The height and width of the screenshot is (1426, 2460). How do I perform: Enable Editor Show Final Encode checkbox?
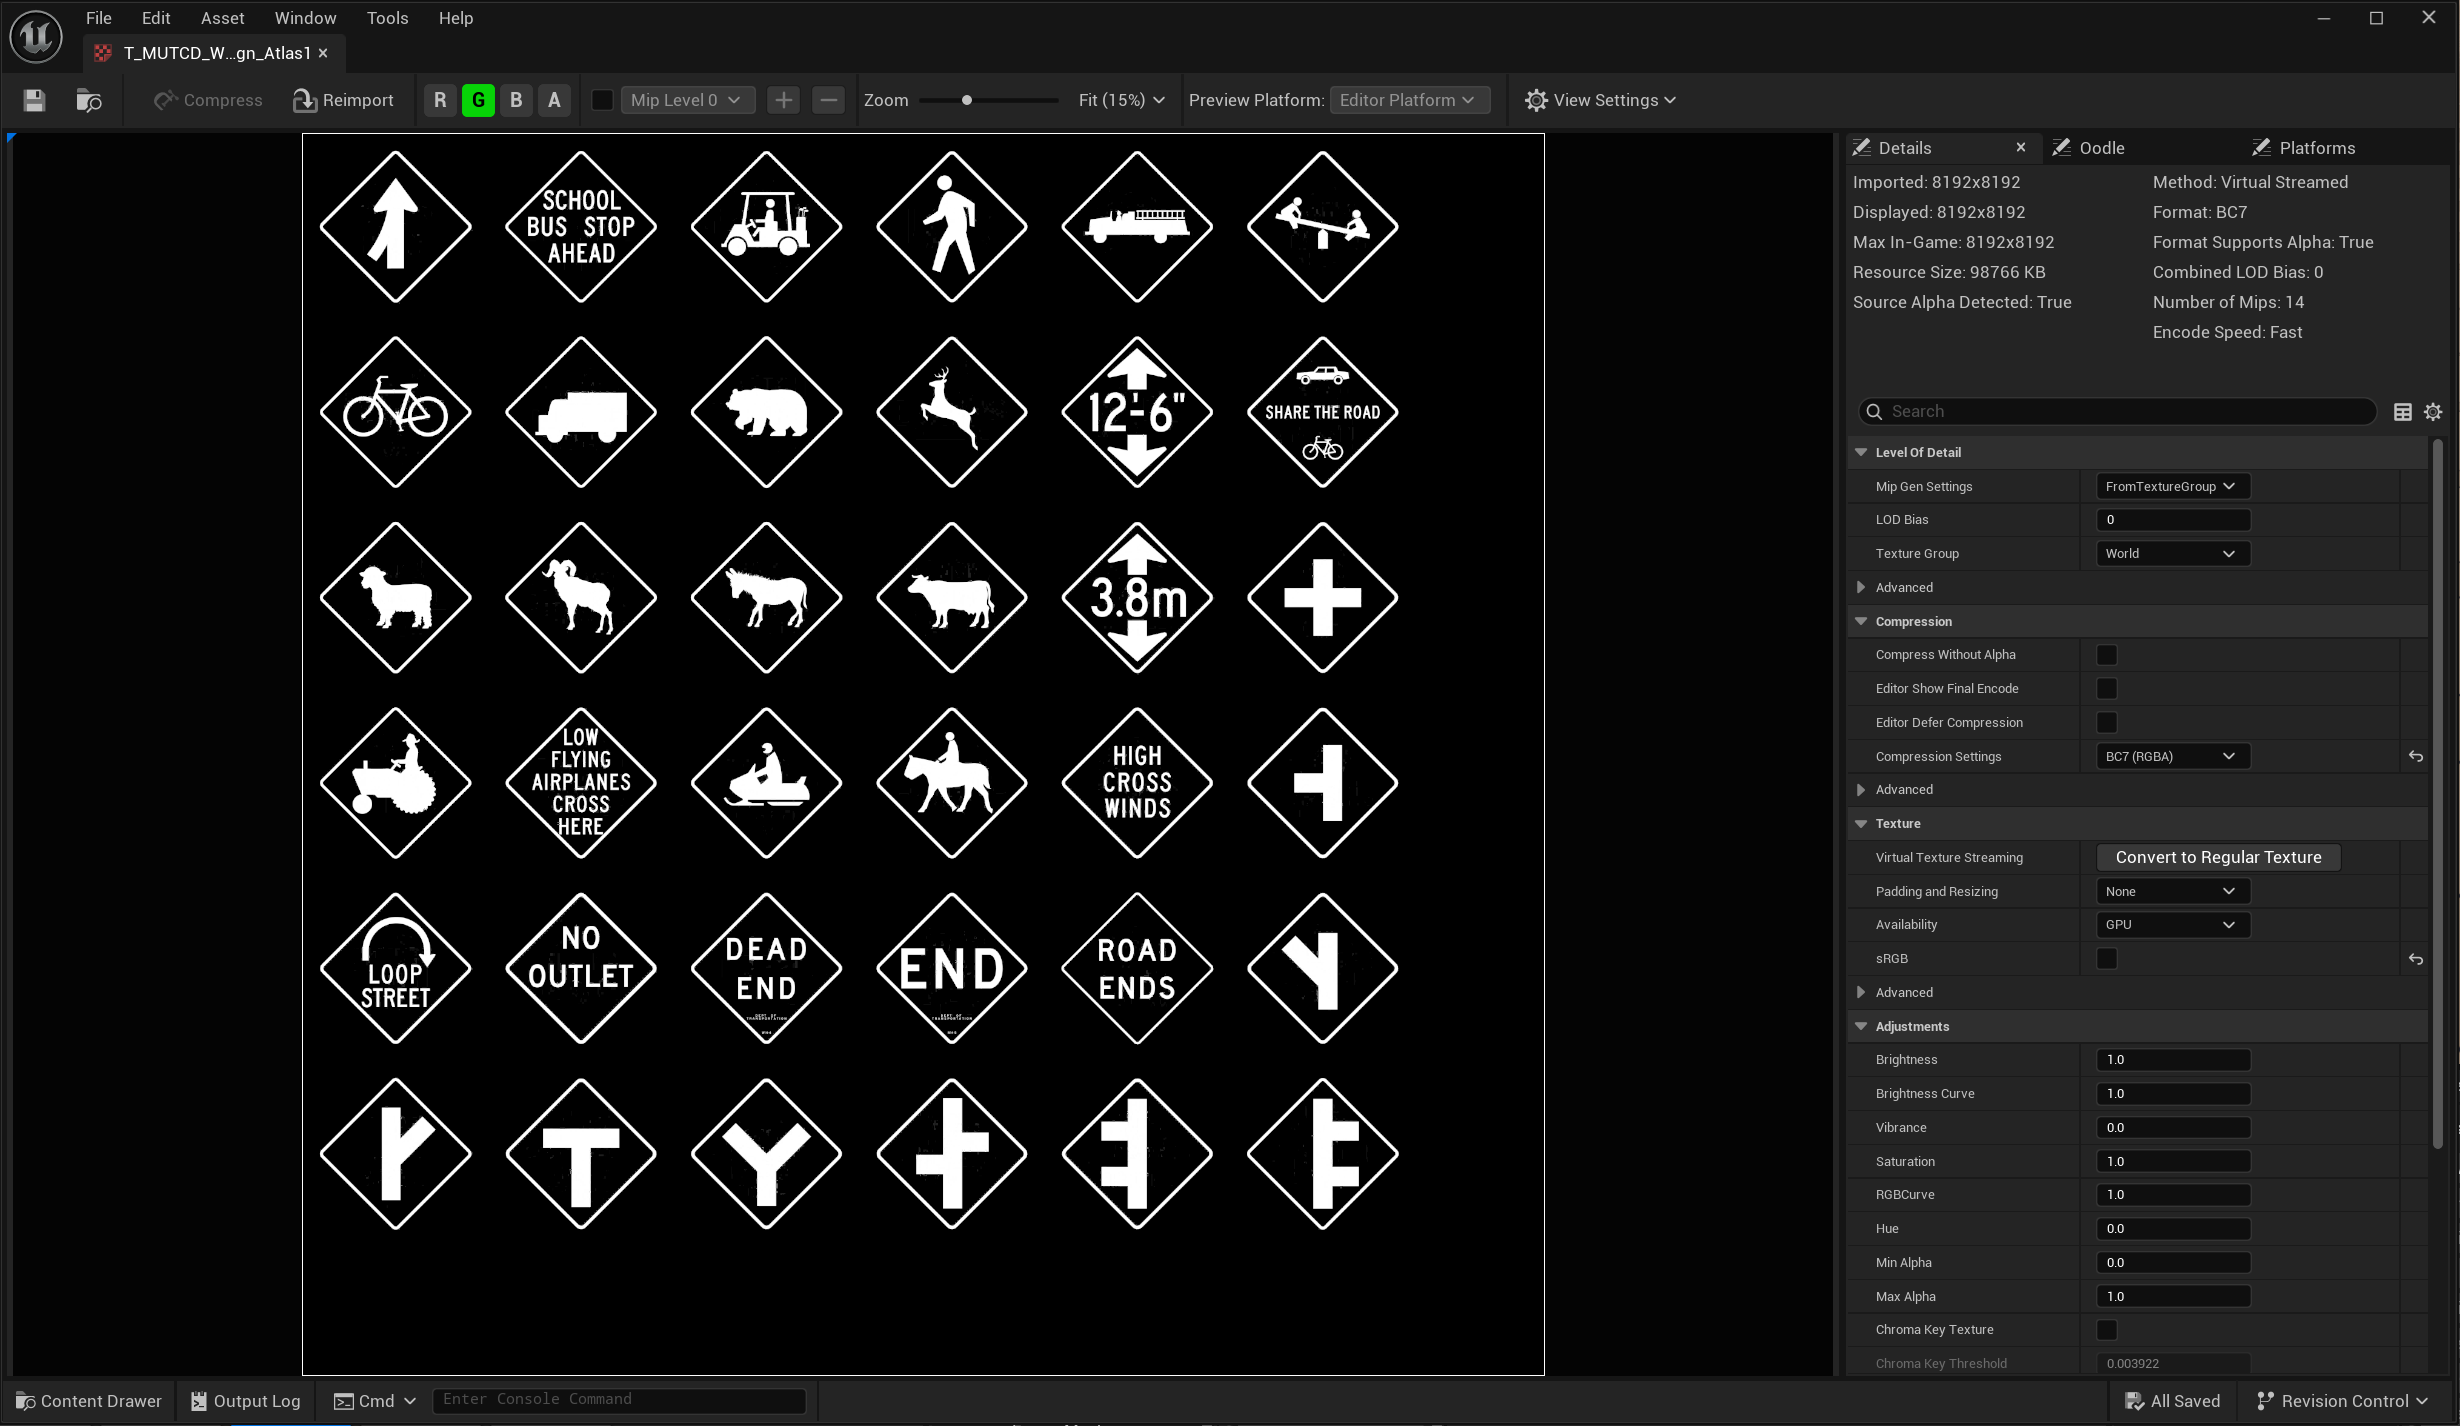tap(2106, 689)
